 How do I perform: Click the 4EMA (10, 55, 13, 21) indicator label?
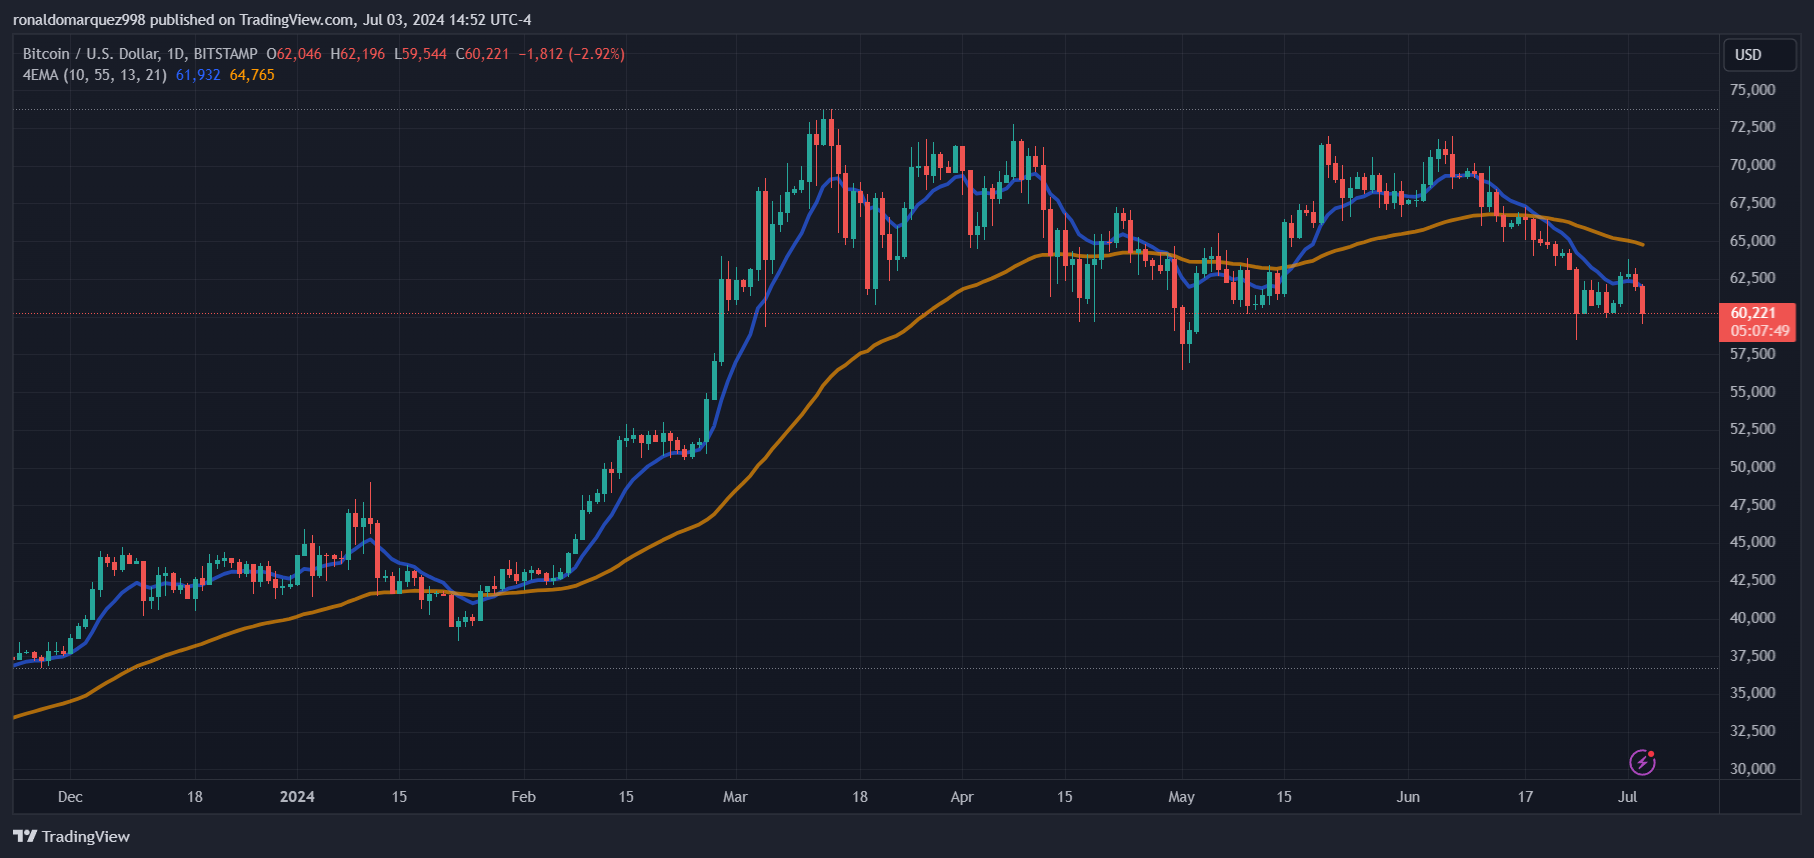point(95,75)
